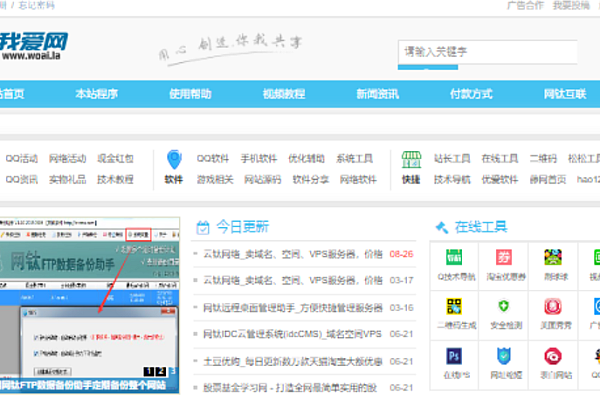Click the blue 软件 category pin icon
The image size is (600, 400).
[174, 160]
